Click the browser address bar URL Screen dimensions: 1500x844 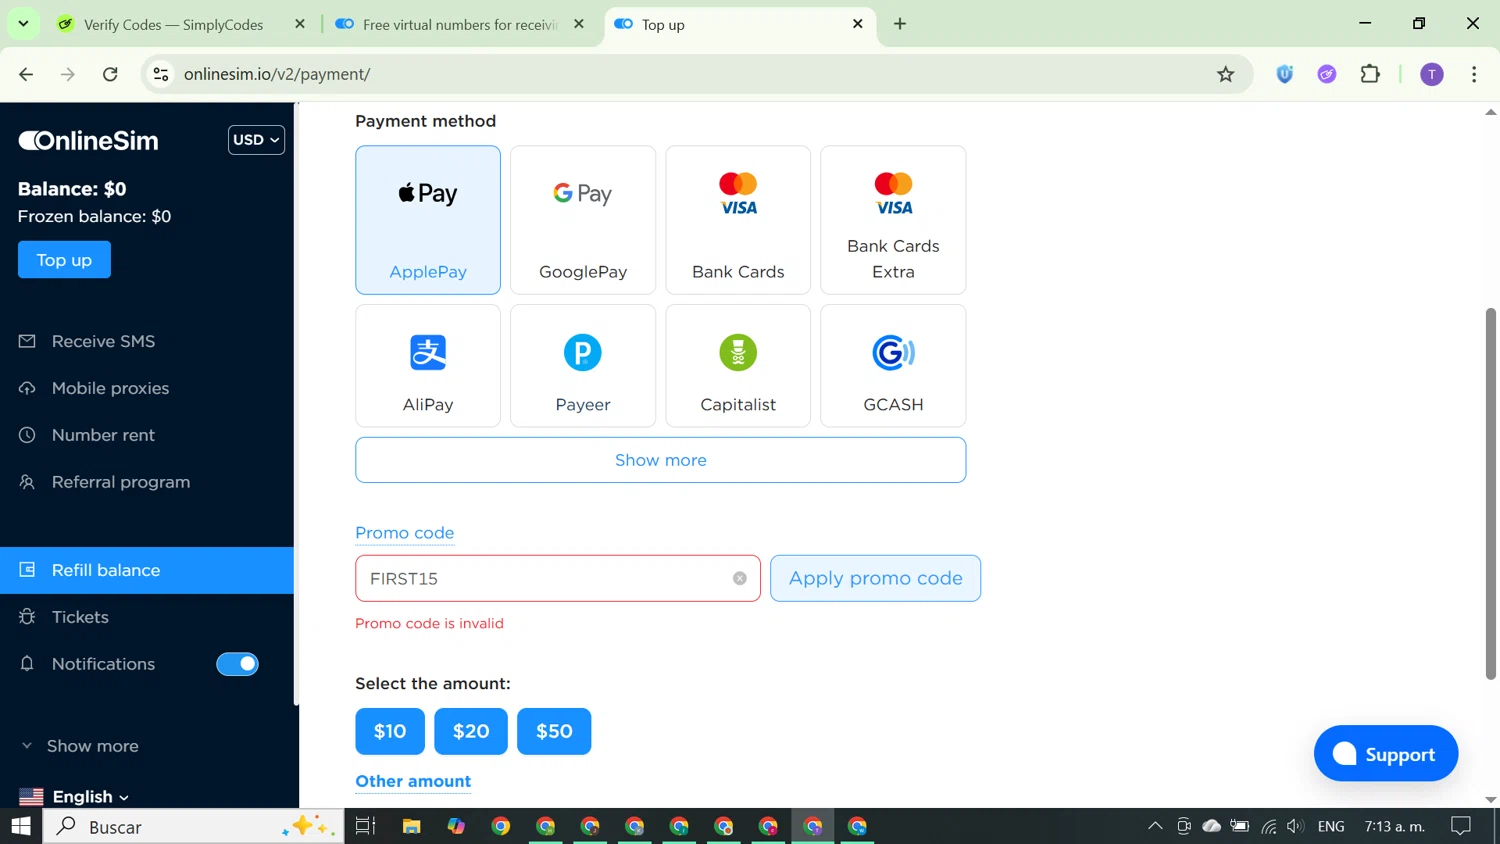(x=277, y=74)
